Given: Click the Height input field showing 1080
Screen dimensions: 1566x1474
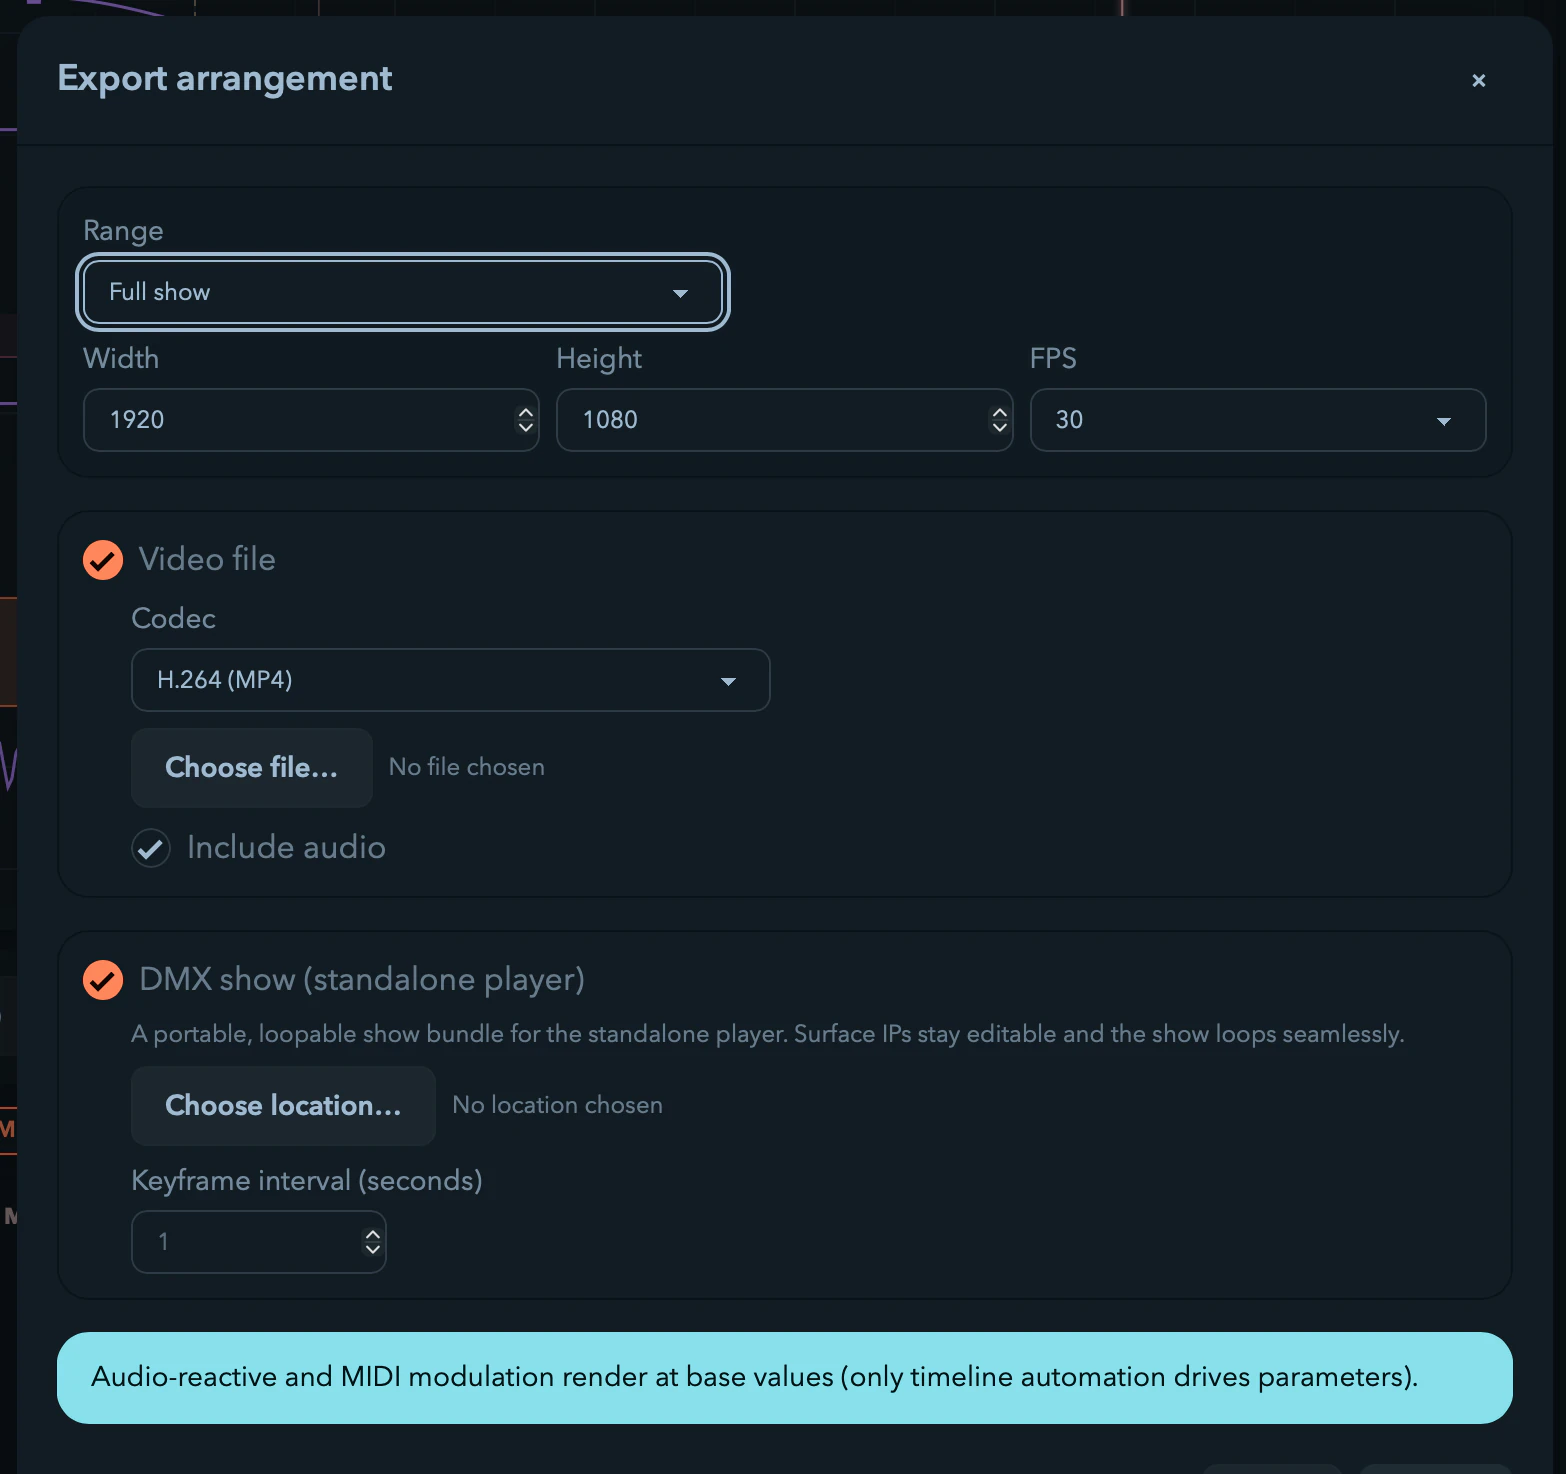Looking at the screenshot, I should [784, 420].
